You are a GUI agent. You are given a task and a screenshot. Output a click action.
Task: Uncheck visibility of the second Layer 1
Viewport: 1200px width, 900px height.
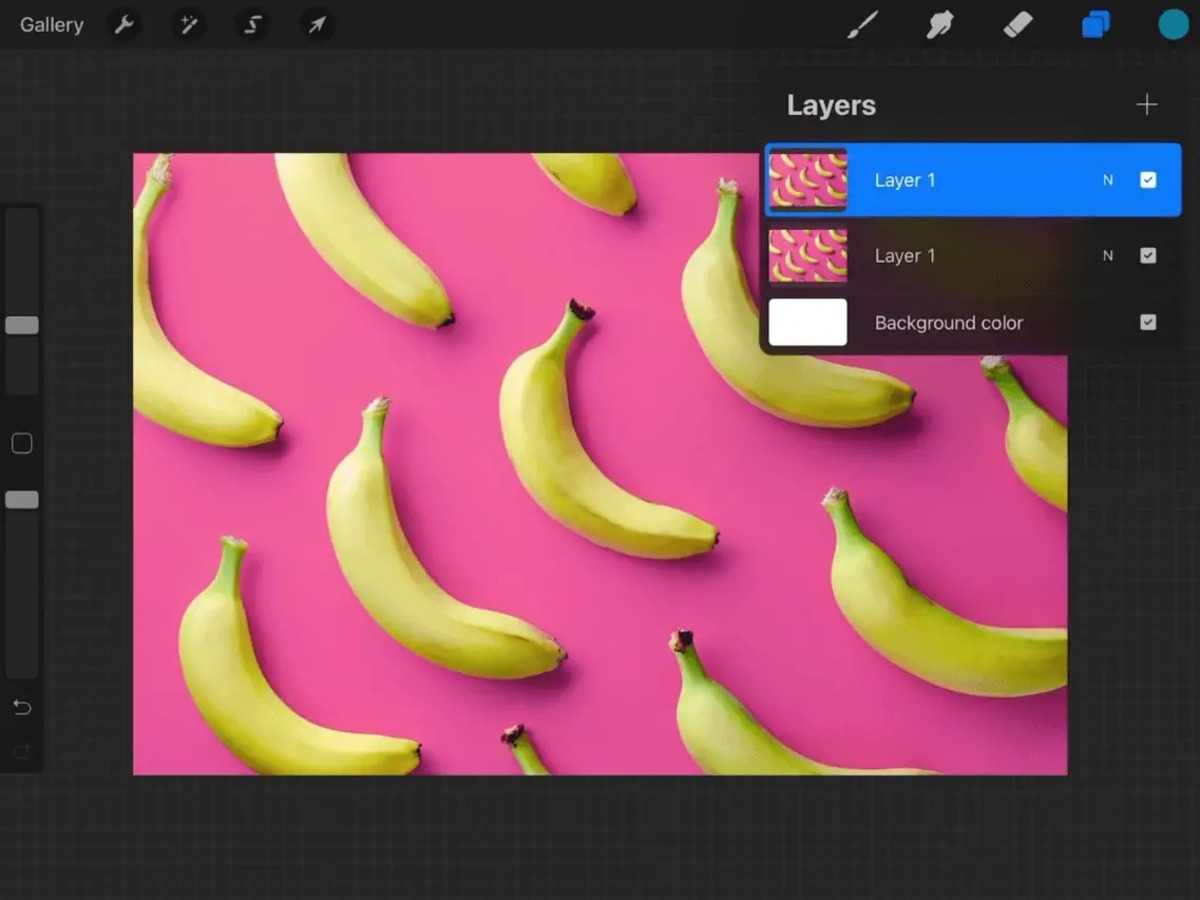(x=1147, y=255)
